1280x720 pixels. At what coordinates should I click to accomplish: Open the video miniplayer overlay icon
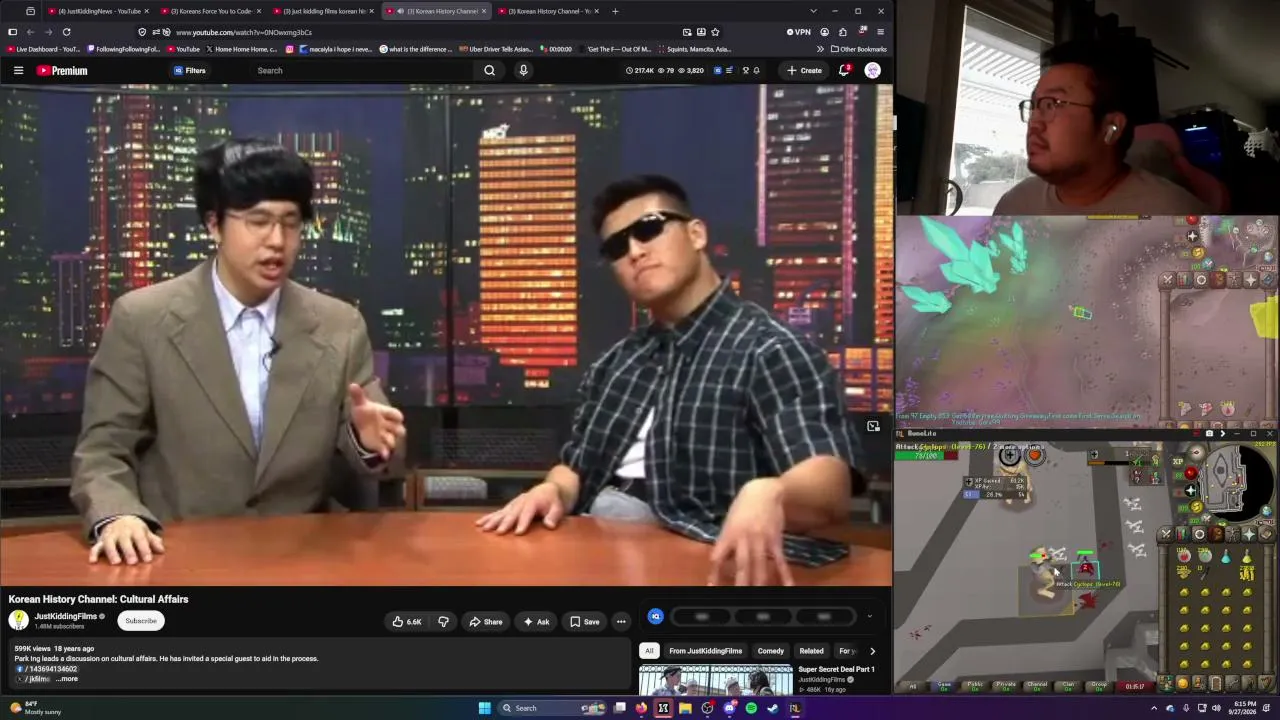point(873,426)
